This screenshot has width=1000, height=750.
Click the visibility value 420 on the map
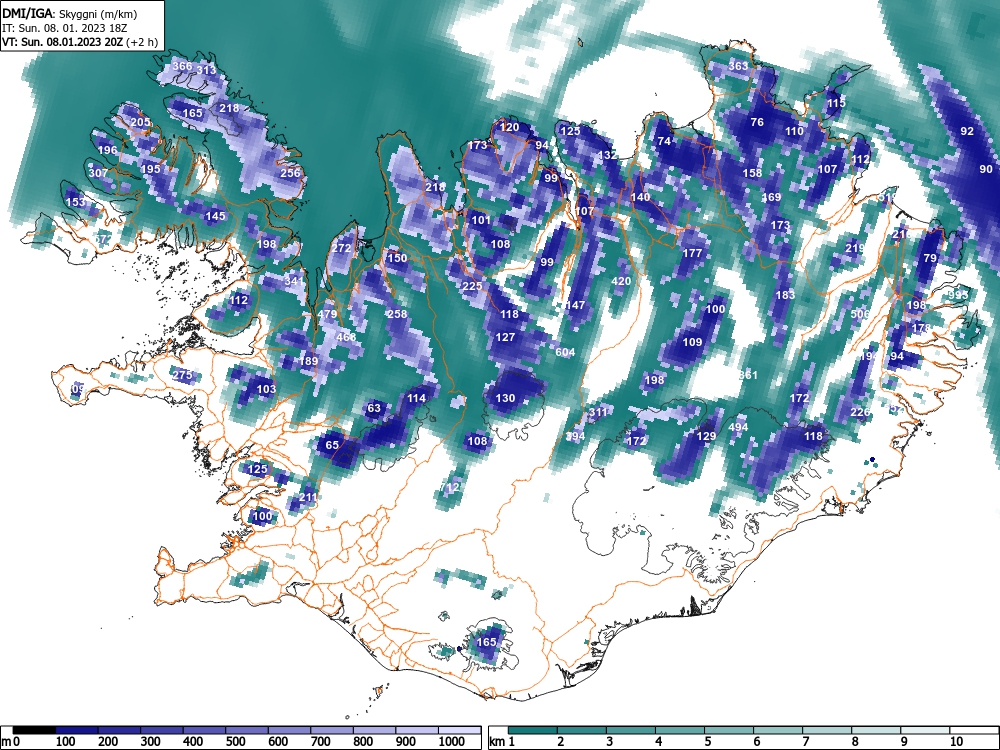point(621,281)
